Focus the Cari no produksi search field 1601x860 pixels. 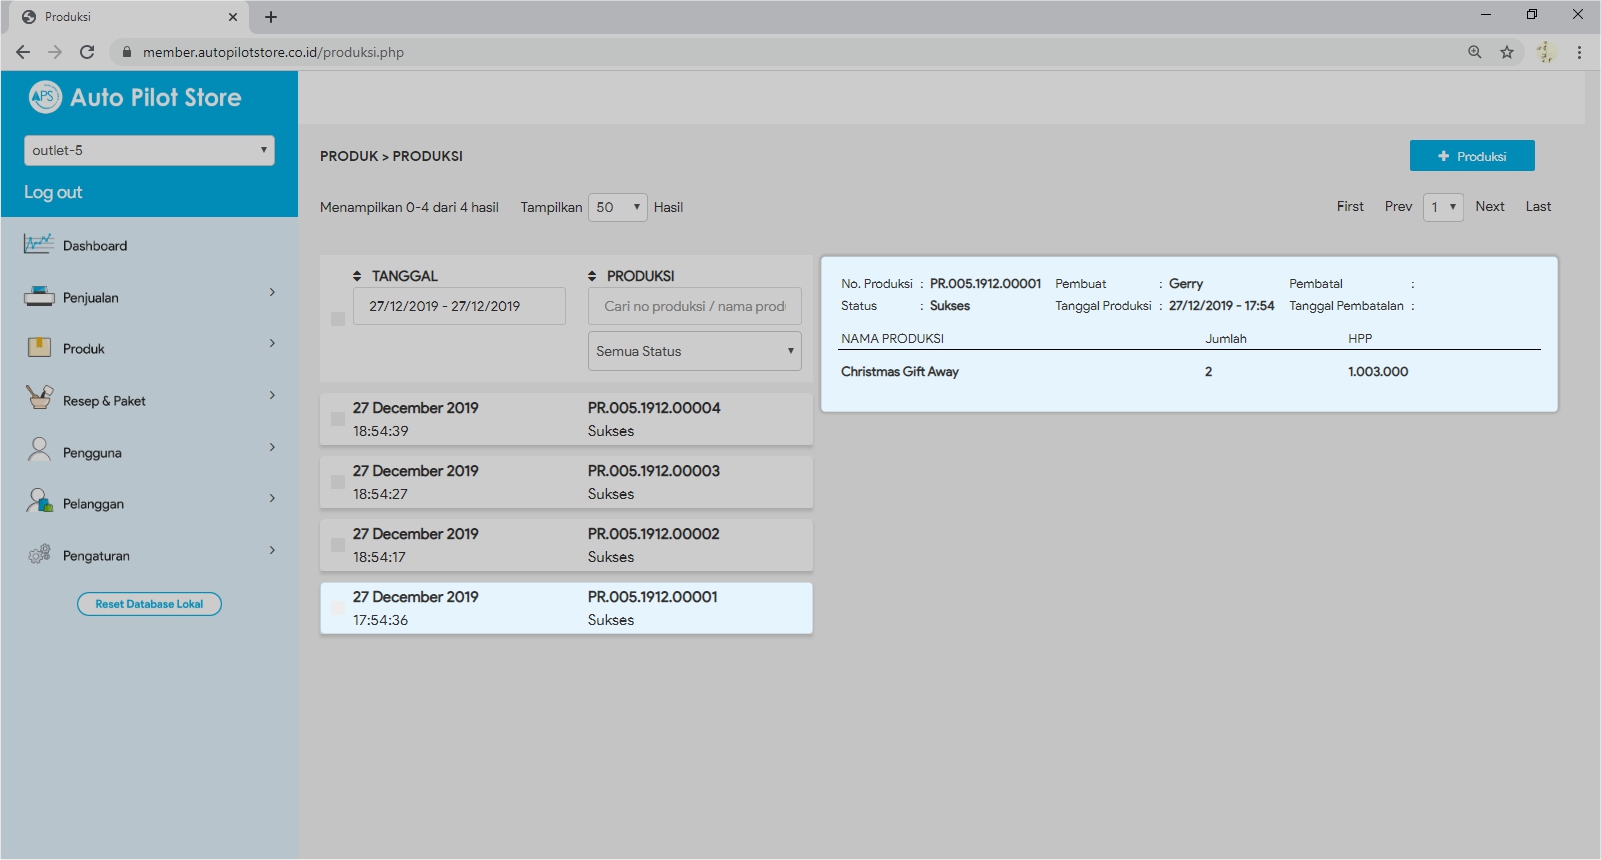694,306
